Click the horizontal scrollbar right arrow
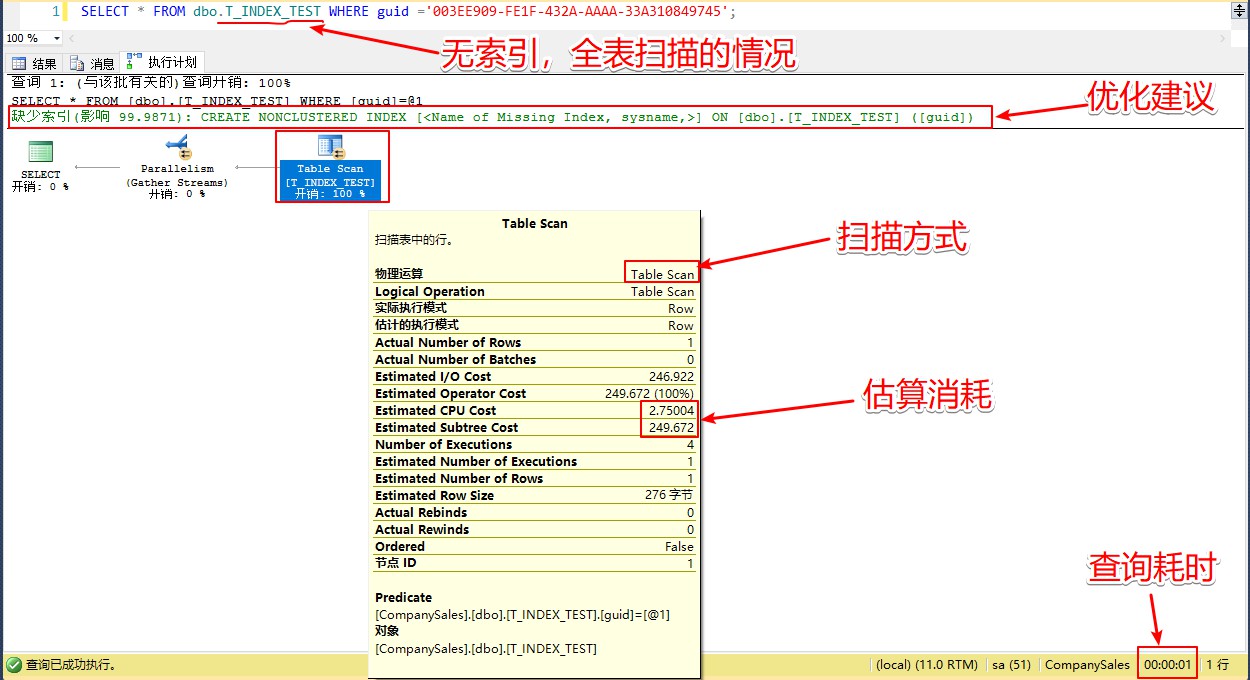 1223,38
